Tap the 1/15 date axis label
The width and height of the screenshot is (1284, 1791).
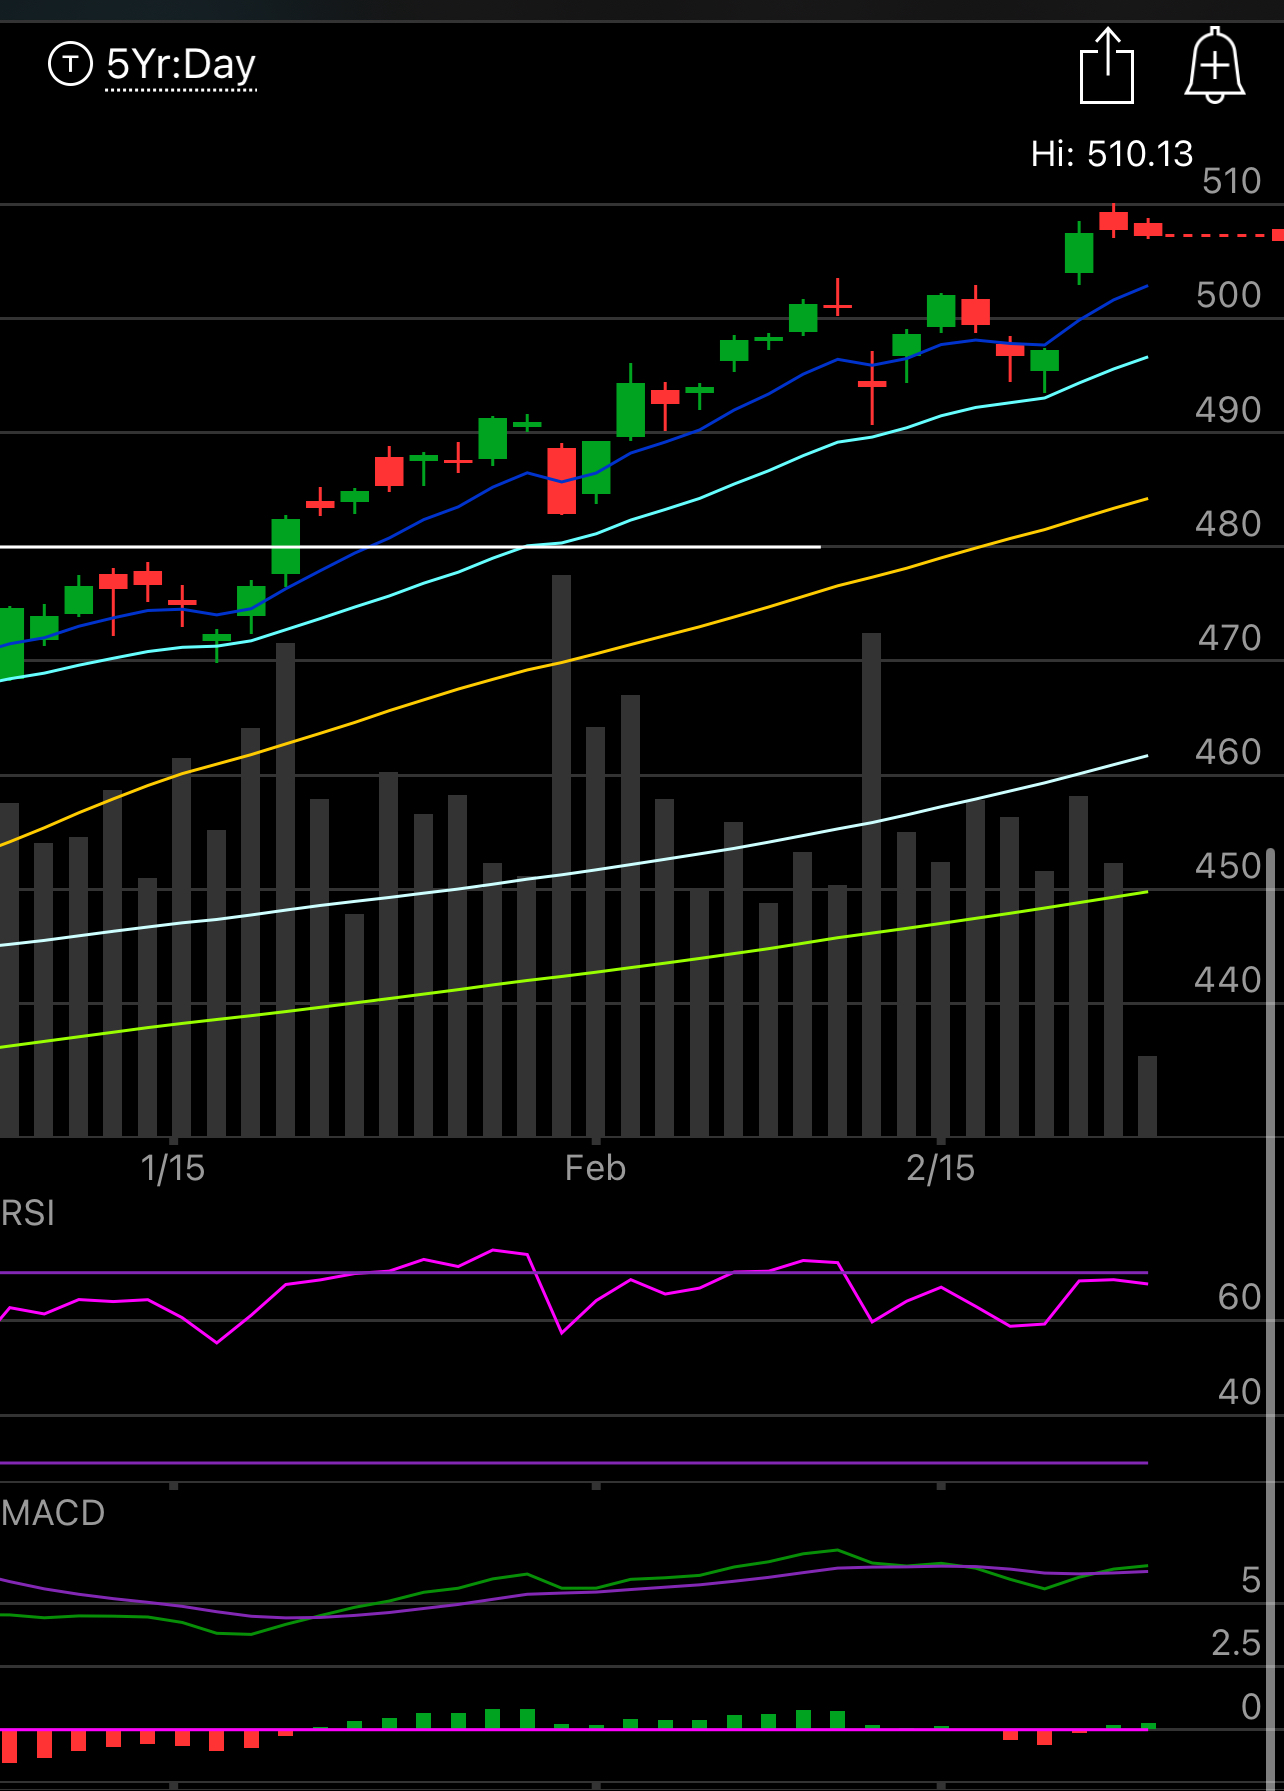pos(172,1168)
